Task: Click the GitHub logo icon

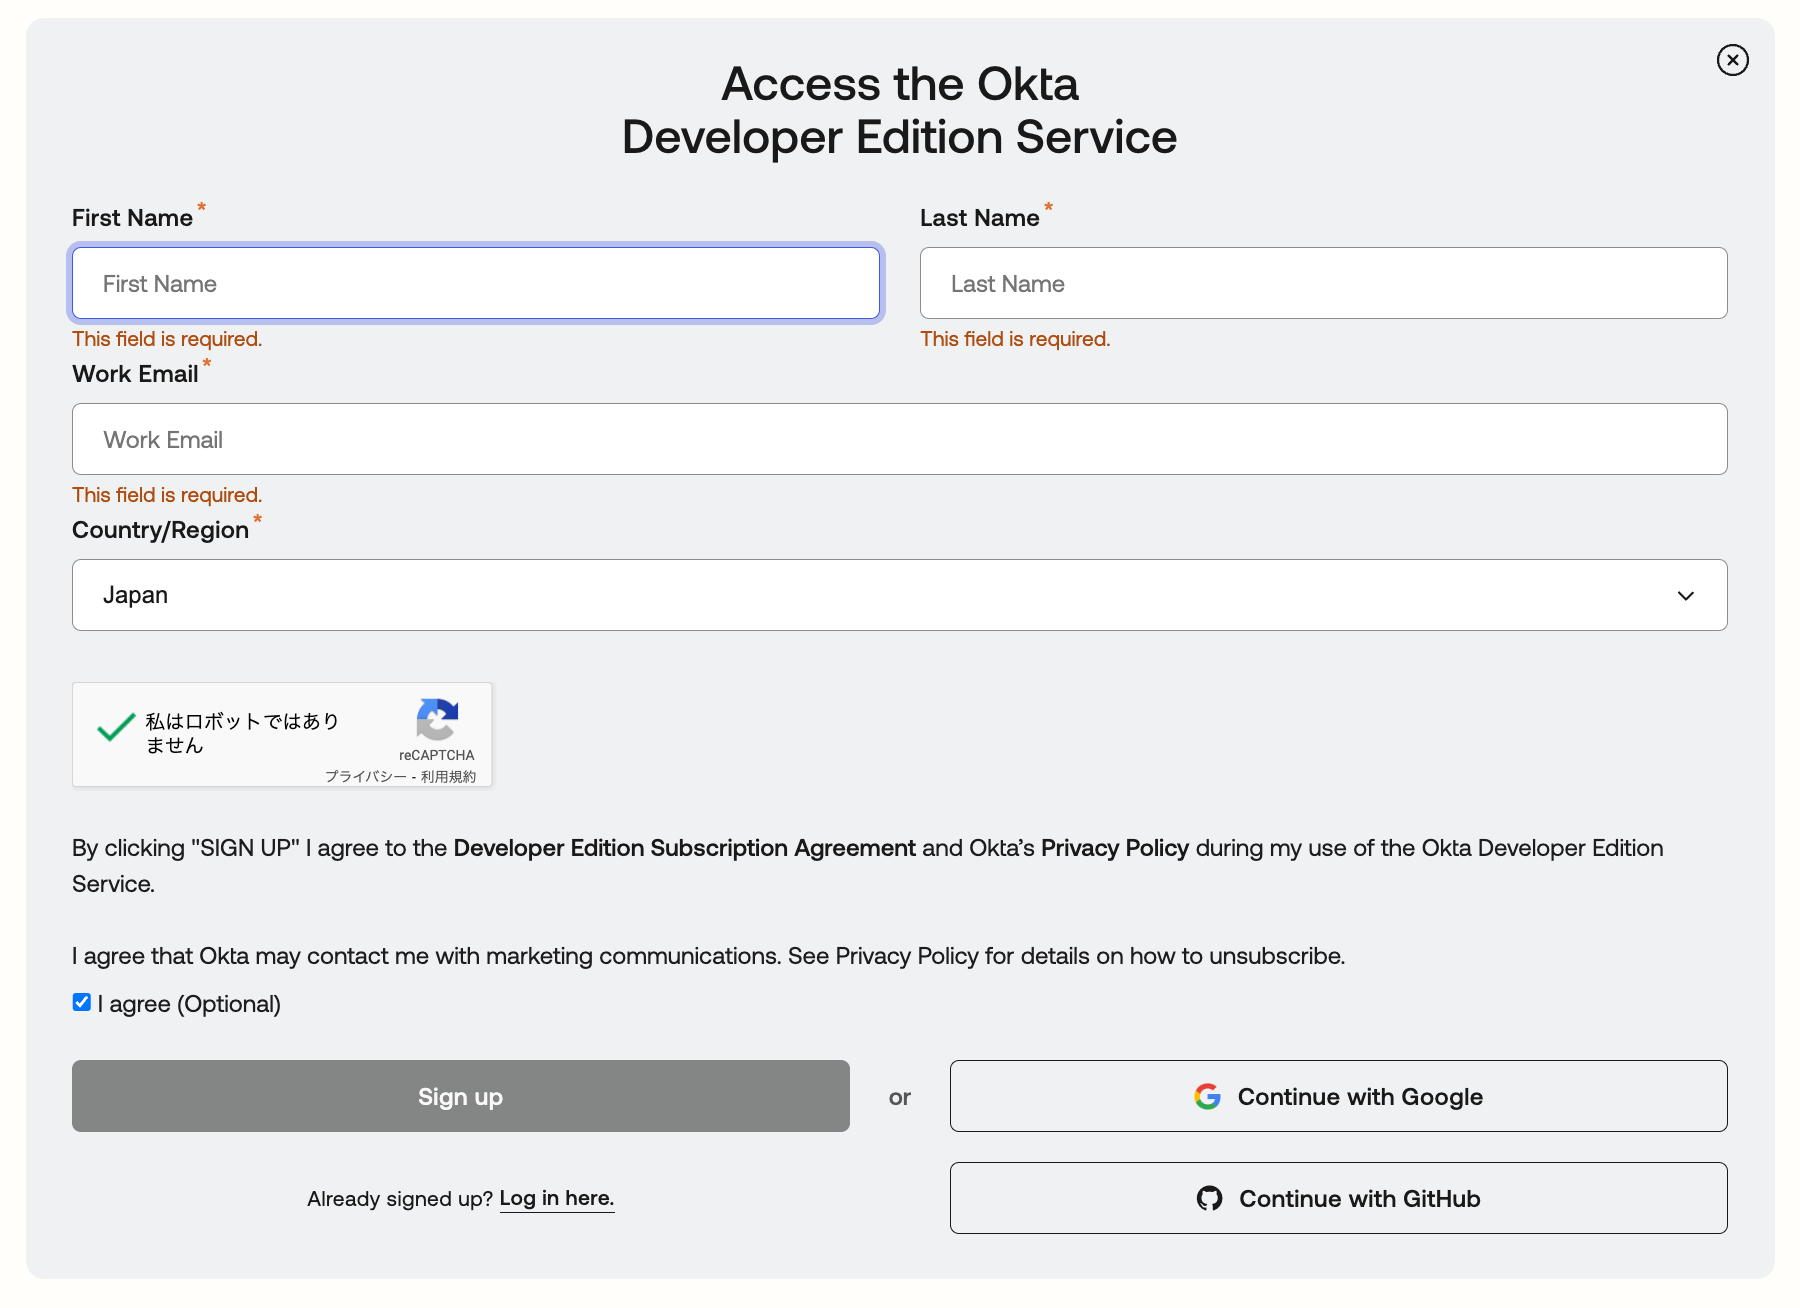Action: pos(1209,1198)
